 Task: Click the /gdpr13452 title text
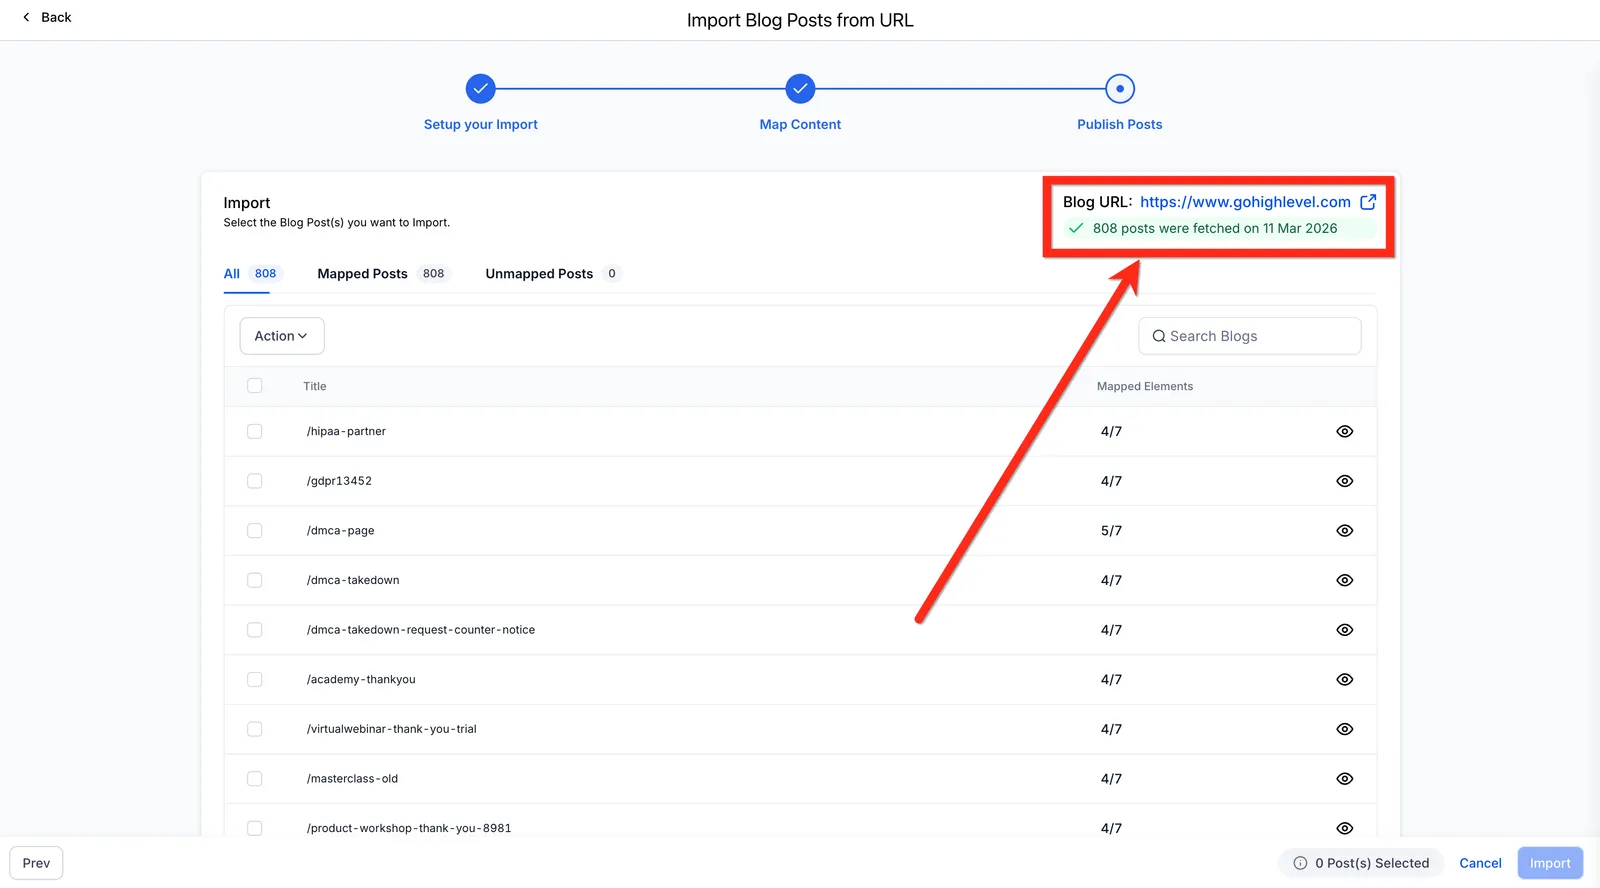pyautogui.click(x=339, y=481)
